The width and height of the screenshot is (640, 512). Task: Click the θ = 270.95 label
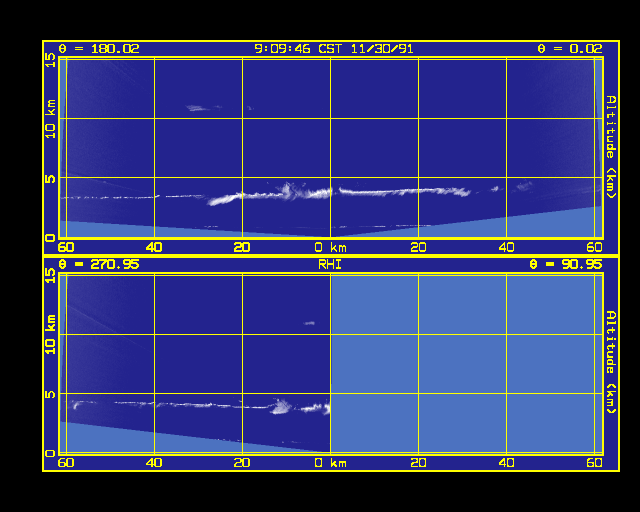(99, 265)
